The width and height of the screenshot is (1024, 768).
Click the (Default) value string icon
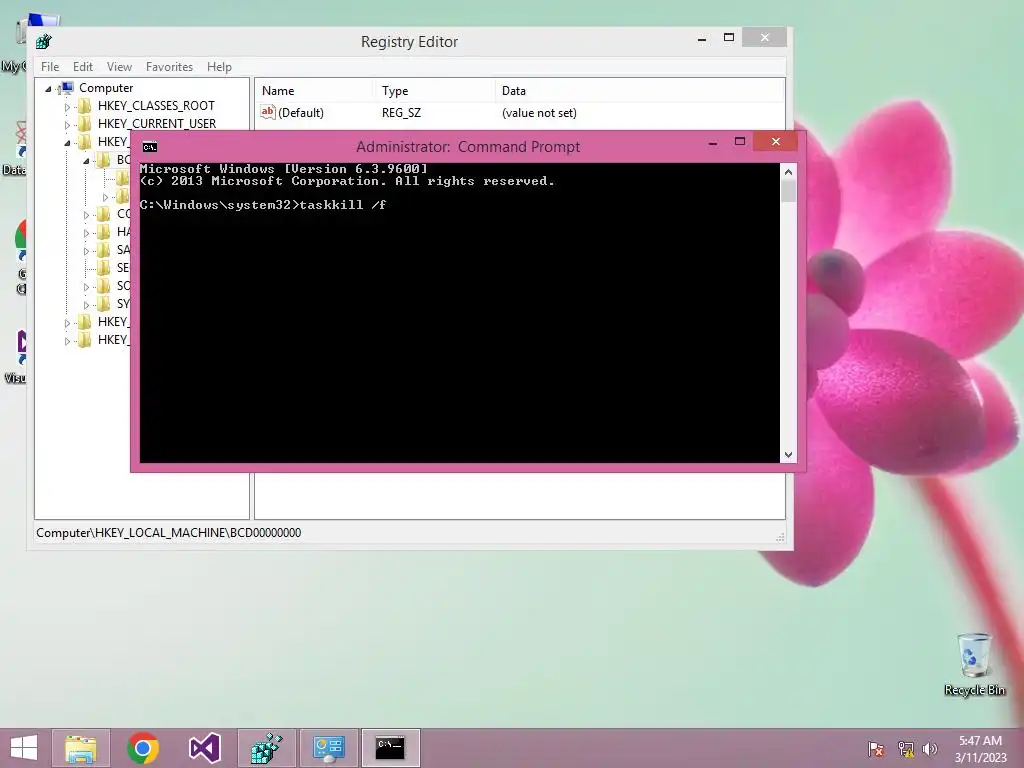[x=268, y=112]
